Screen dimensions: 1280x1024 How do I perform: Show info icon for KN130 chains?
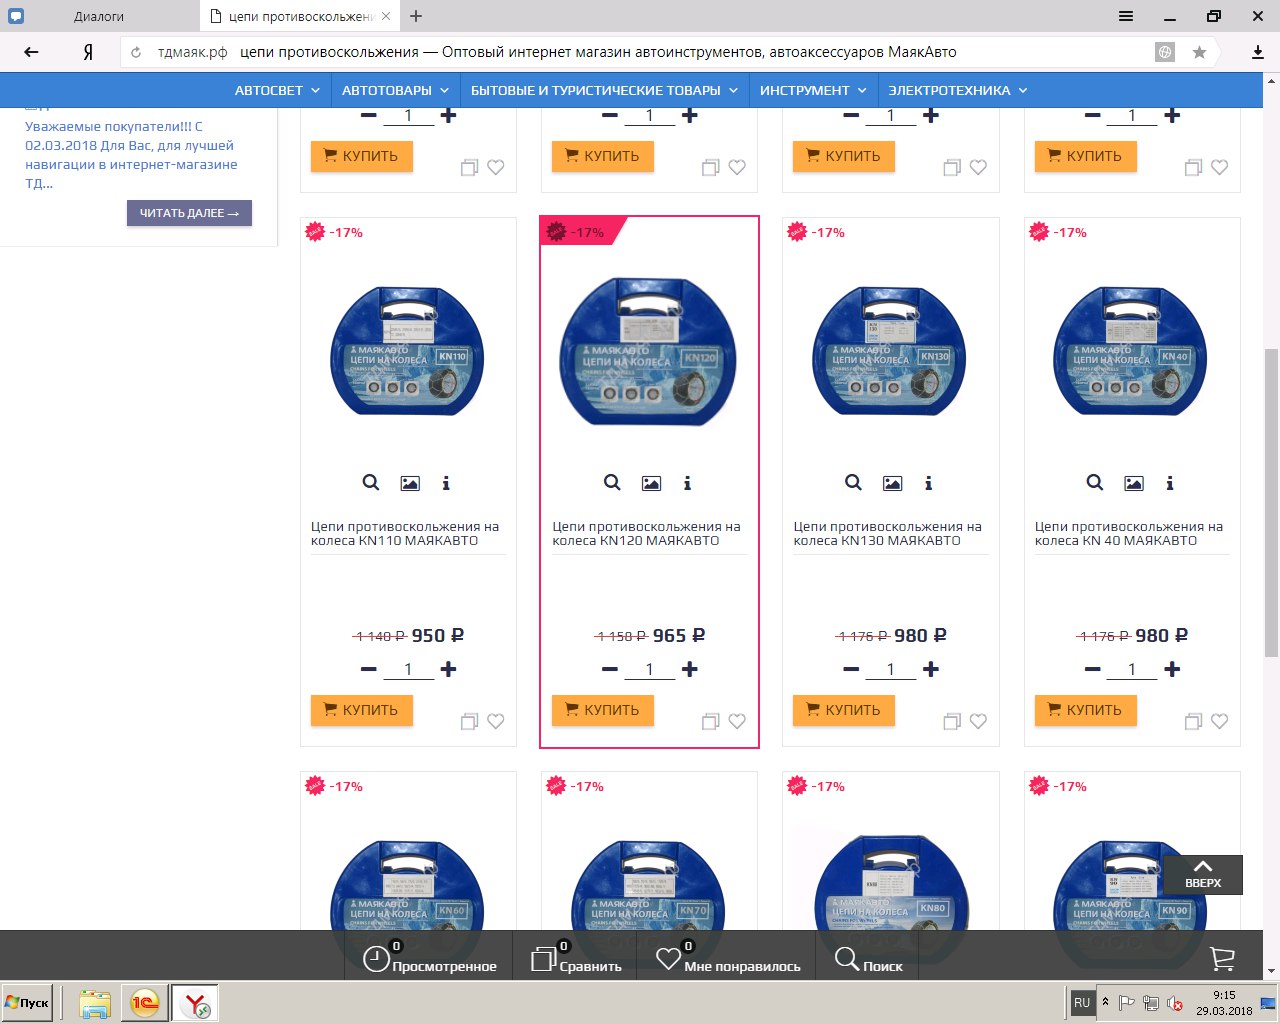pos(928,483)
